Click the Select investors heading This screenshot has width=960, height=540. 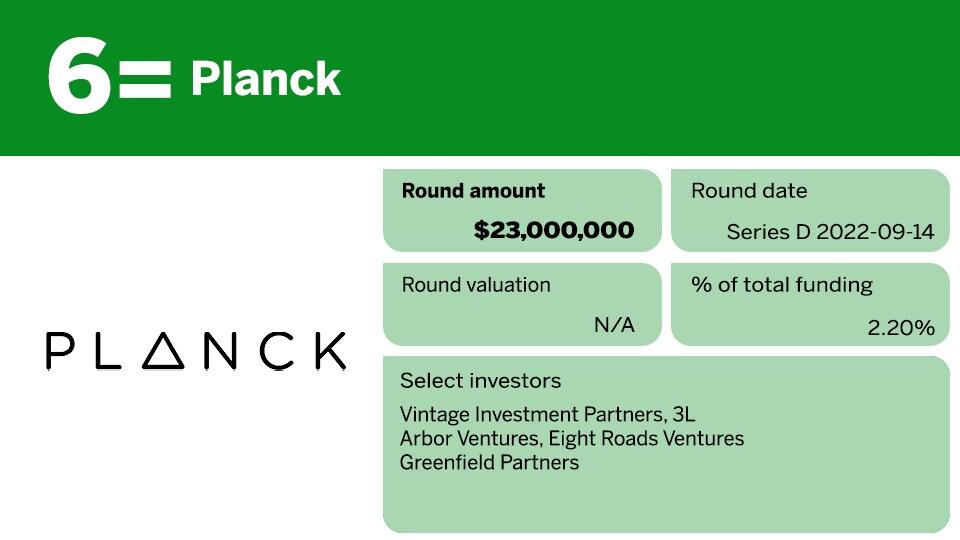[480, 381]
